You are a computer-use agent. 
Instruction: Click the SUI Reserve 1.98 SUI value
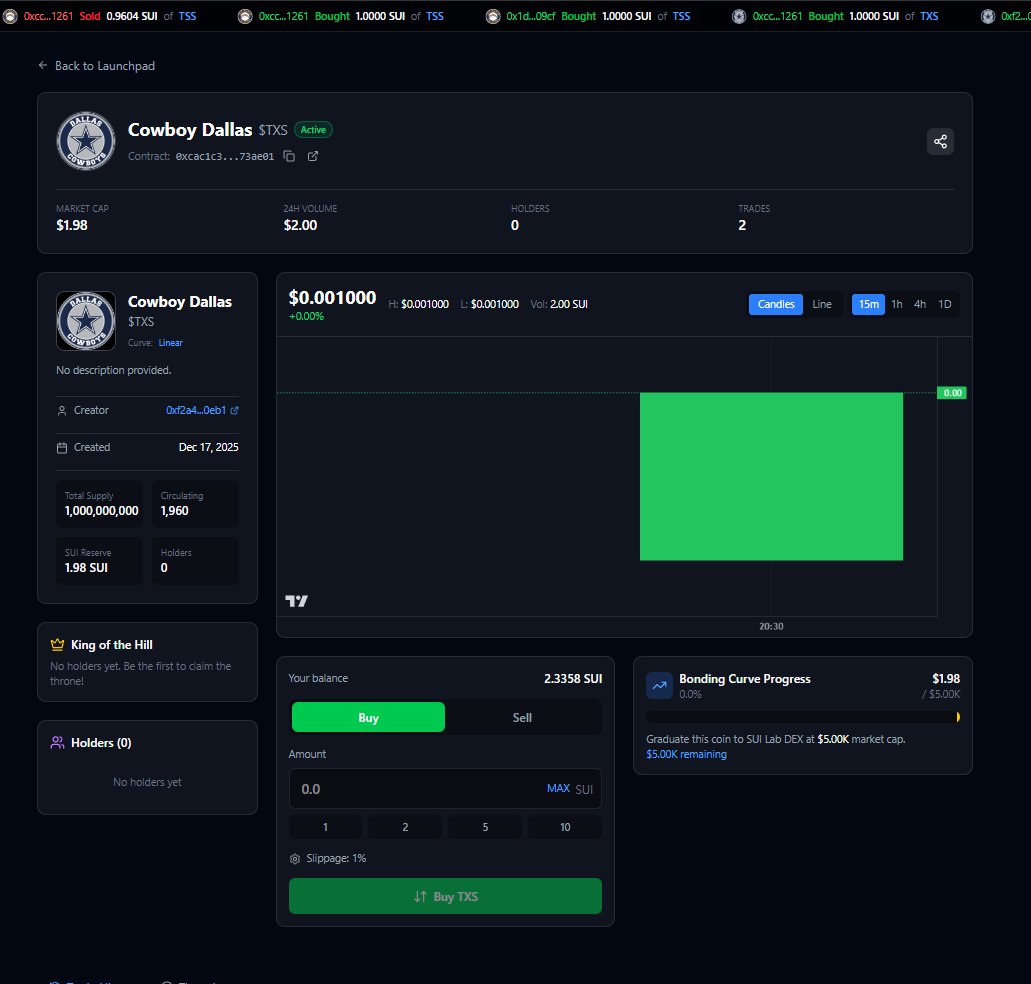tap(86, 567)
